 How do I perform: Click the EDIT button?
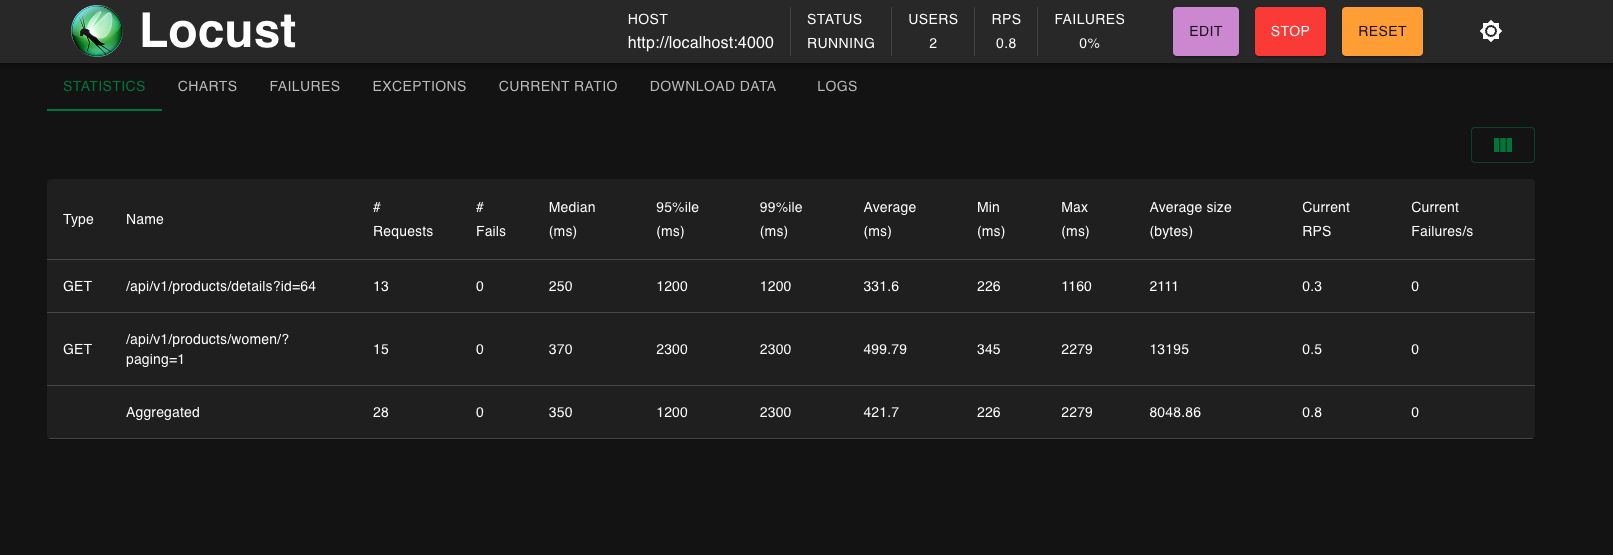(x=1205, y=31)
